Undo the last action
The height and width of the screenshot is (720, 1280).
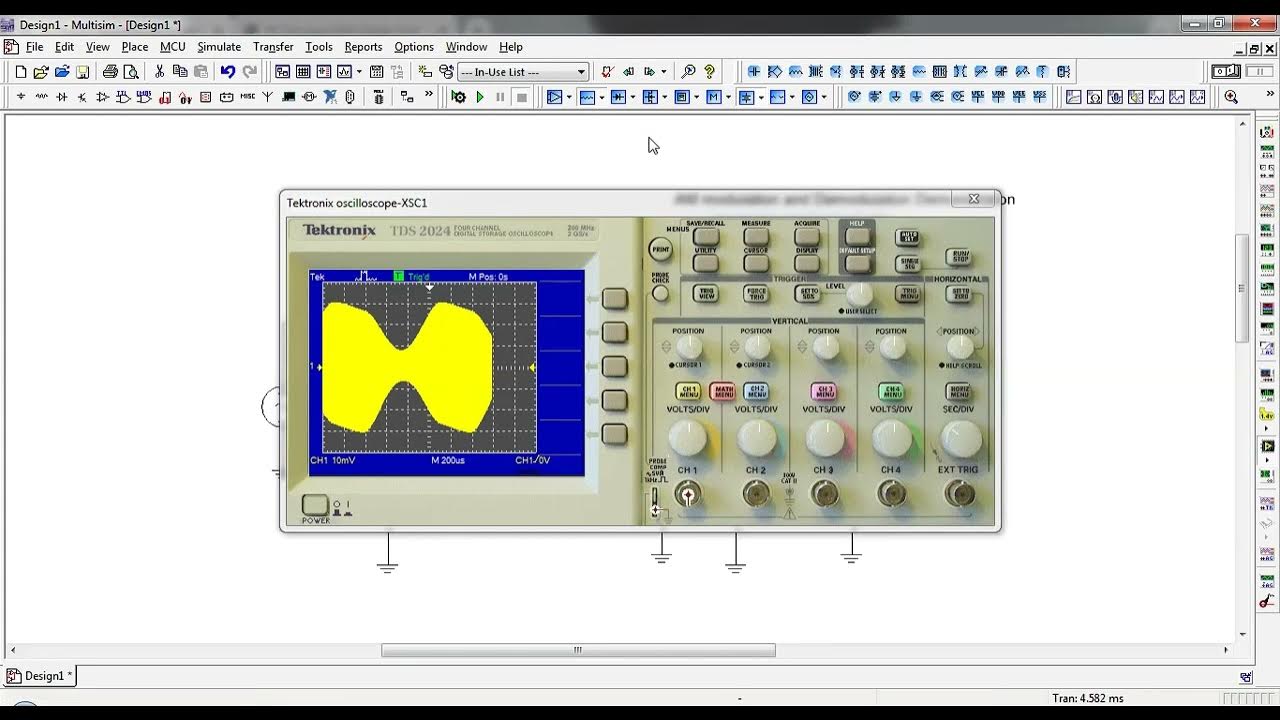point(228,72)
